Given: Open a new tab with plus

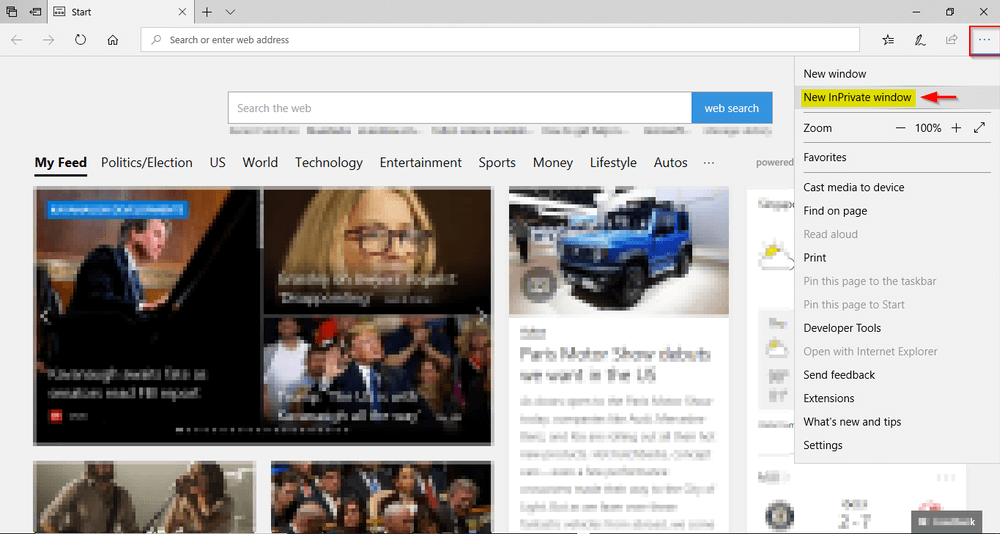Looking at the screenshot, I should tap(207, 11).
